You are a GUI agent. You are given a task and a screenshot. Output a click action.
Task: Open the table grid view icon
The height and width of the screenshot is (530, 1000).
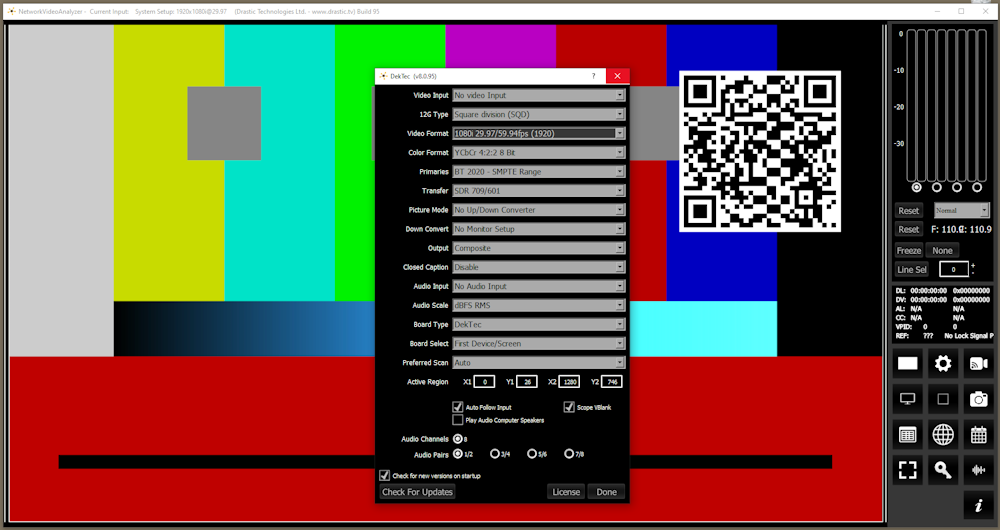coord(908,435)
